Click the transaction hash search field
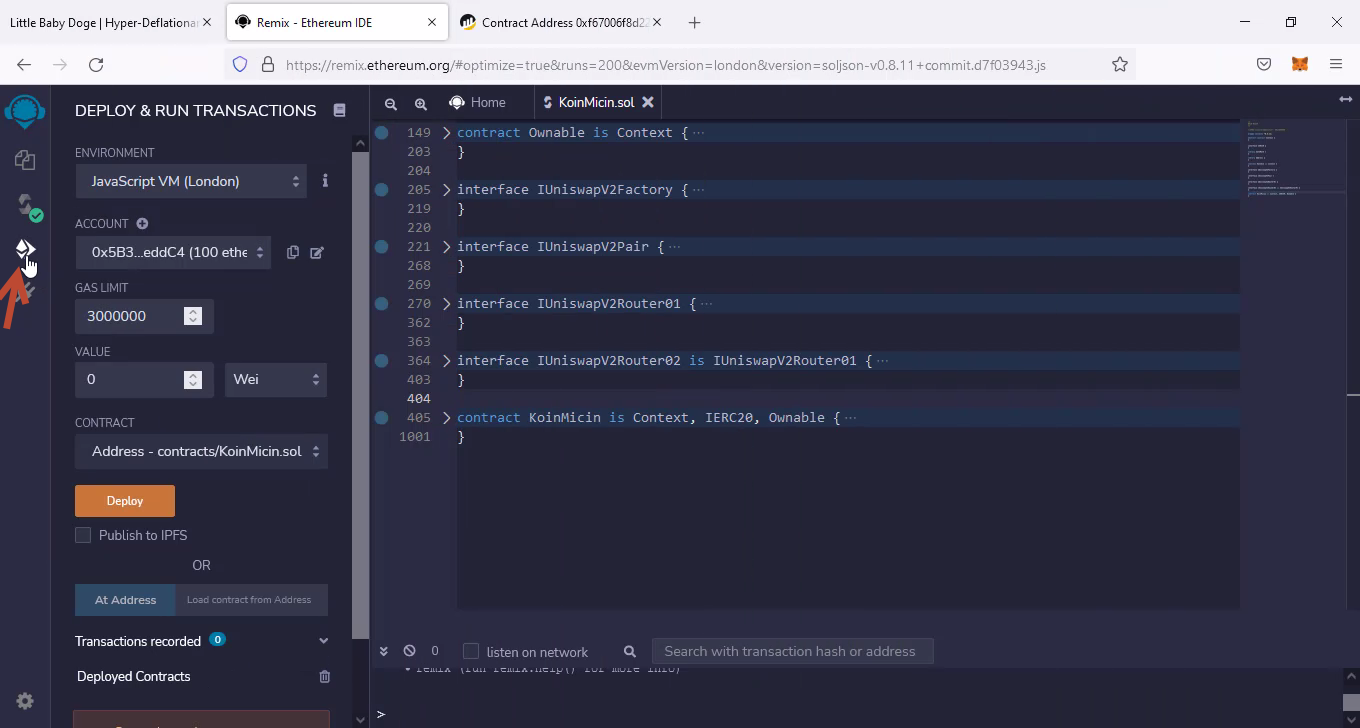This screenshot has height=728, width=1360. (x=791, y=651)
